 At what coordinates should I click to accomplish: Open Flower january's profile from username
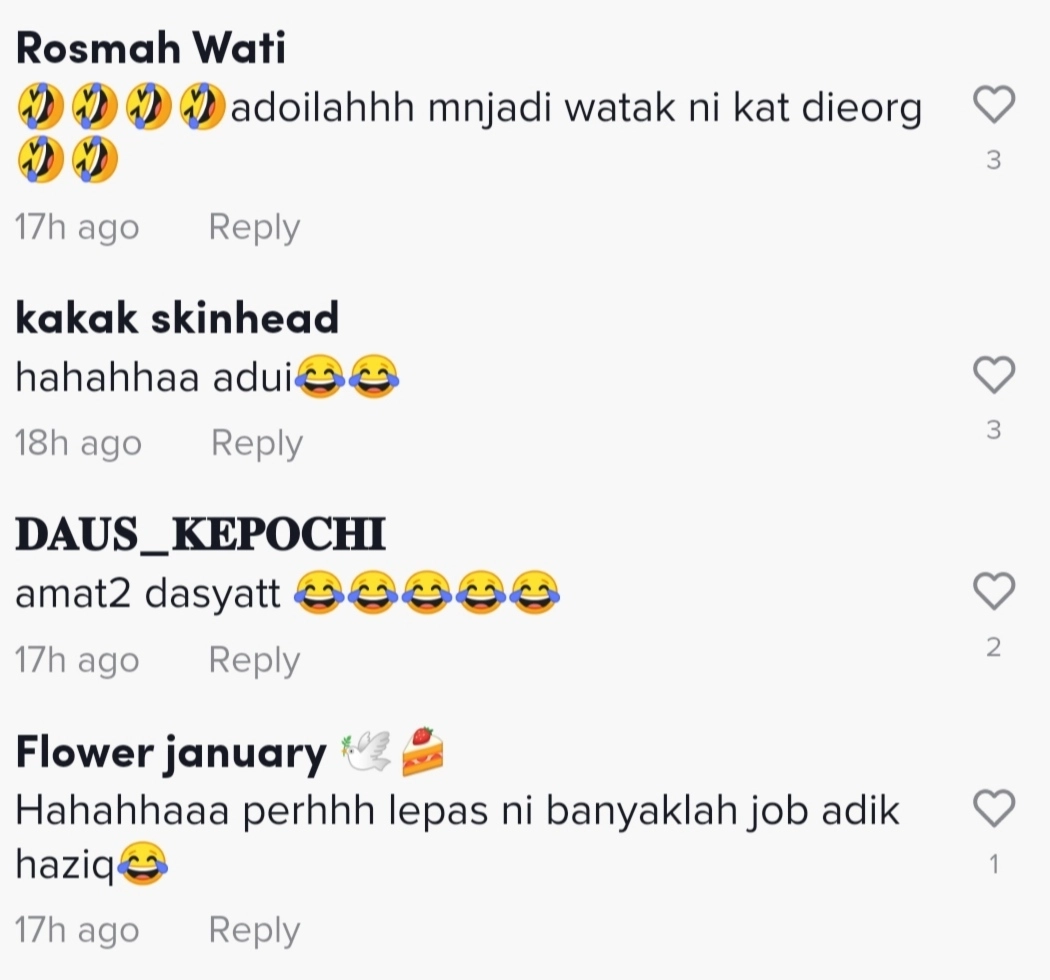171,753
